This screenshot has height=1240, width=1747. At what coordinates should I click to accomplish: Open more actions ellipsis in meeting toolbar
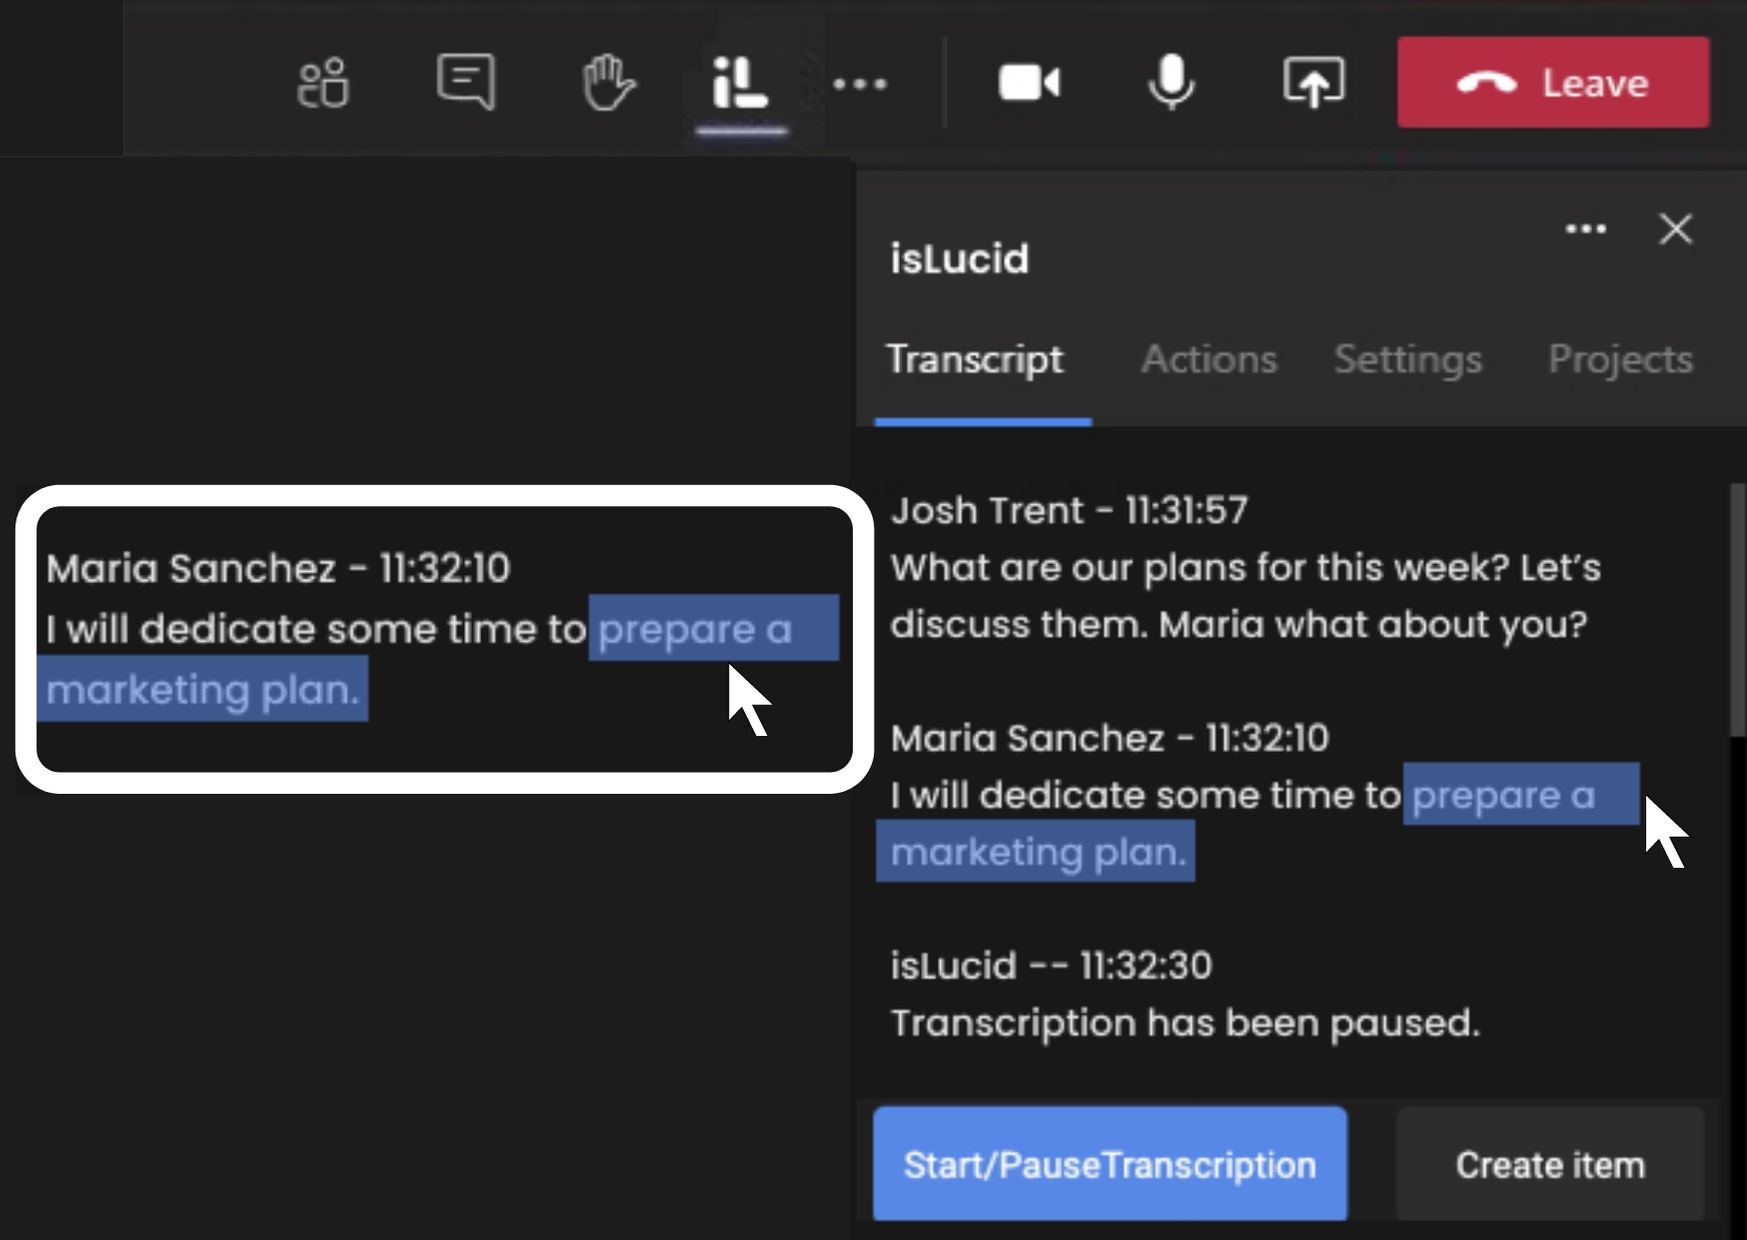tap(860, 84)
